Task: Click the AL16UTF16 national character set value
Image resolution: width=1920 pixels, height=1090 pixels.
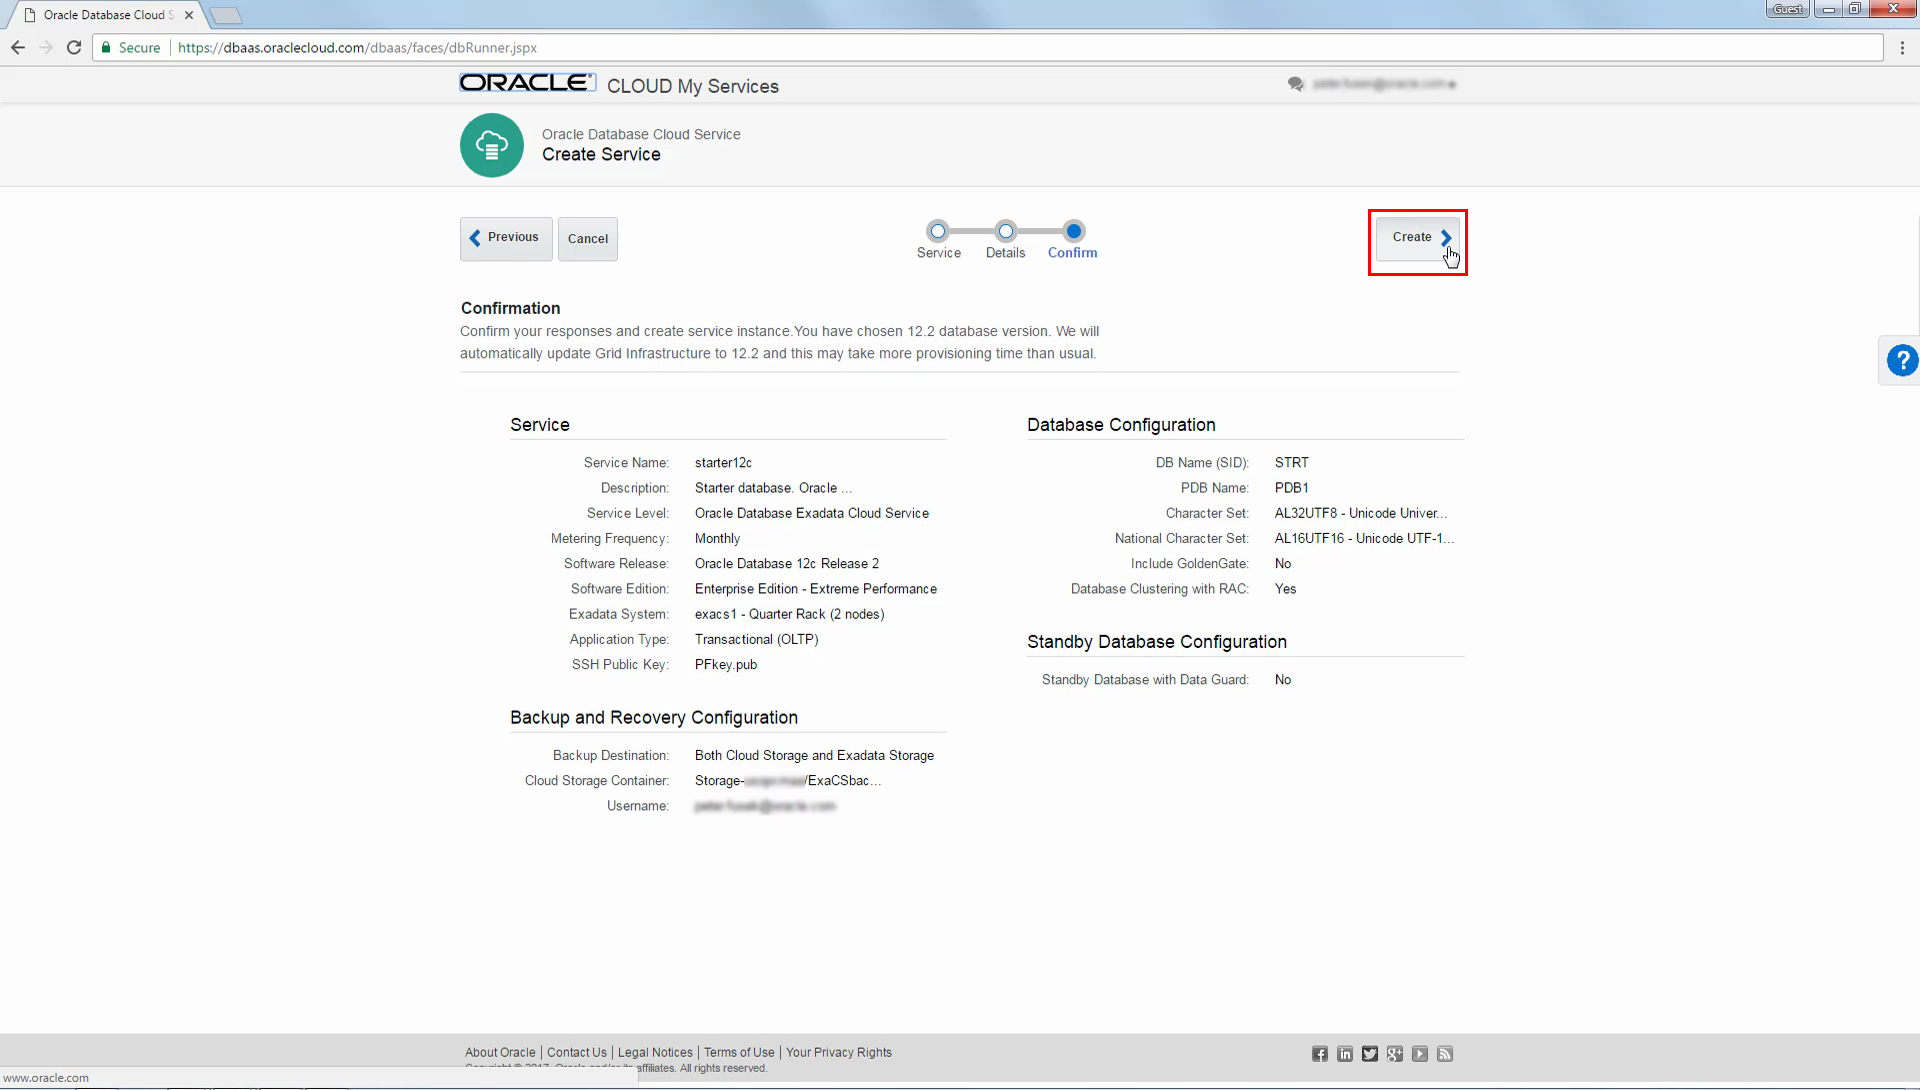Action: pyautogui.click(x=1364, y=539)
